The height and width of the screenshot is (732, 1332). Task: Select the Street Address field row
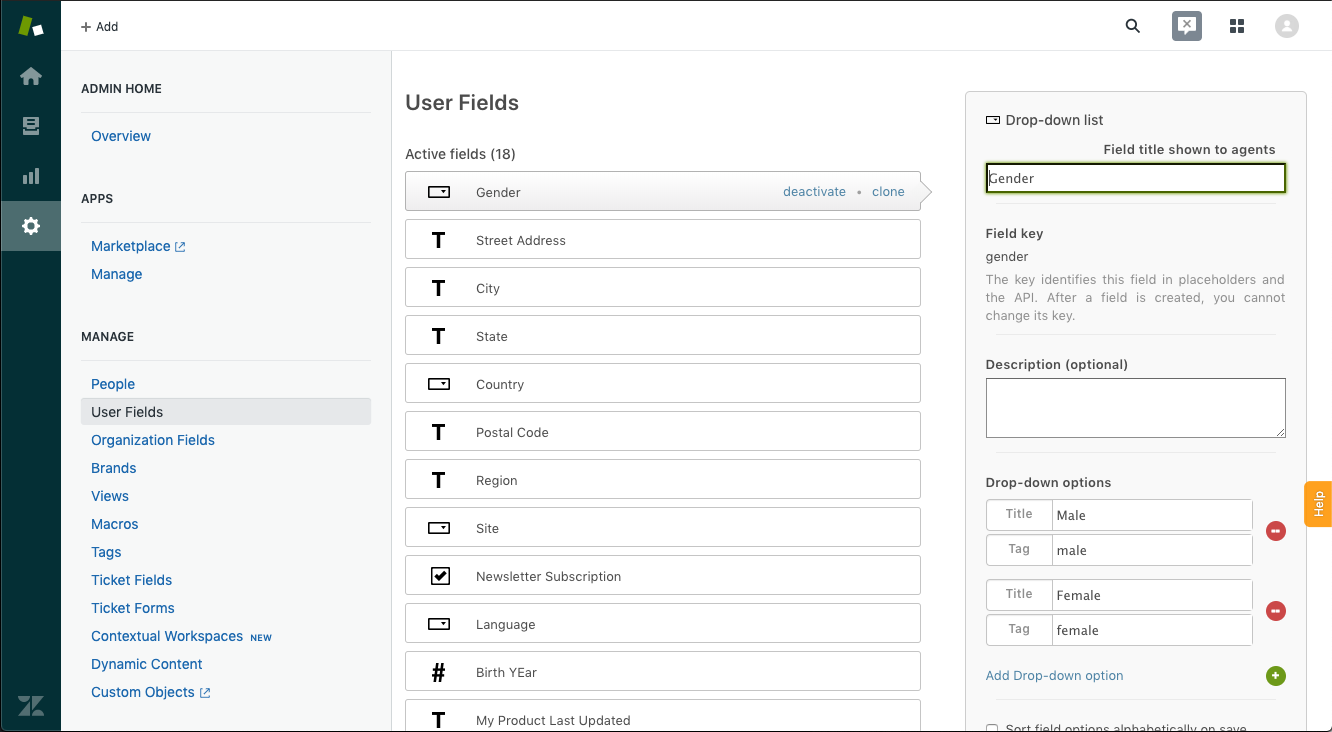click(x=662, y=239)
